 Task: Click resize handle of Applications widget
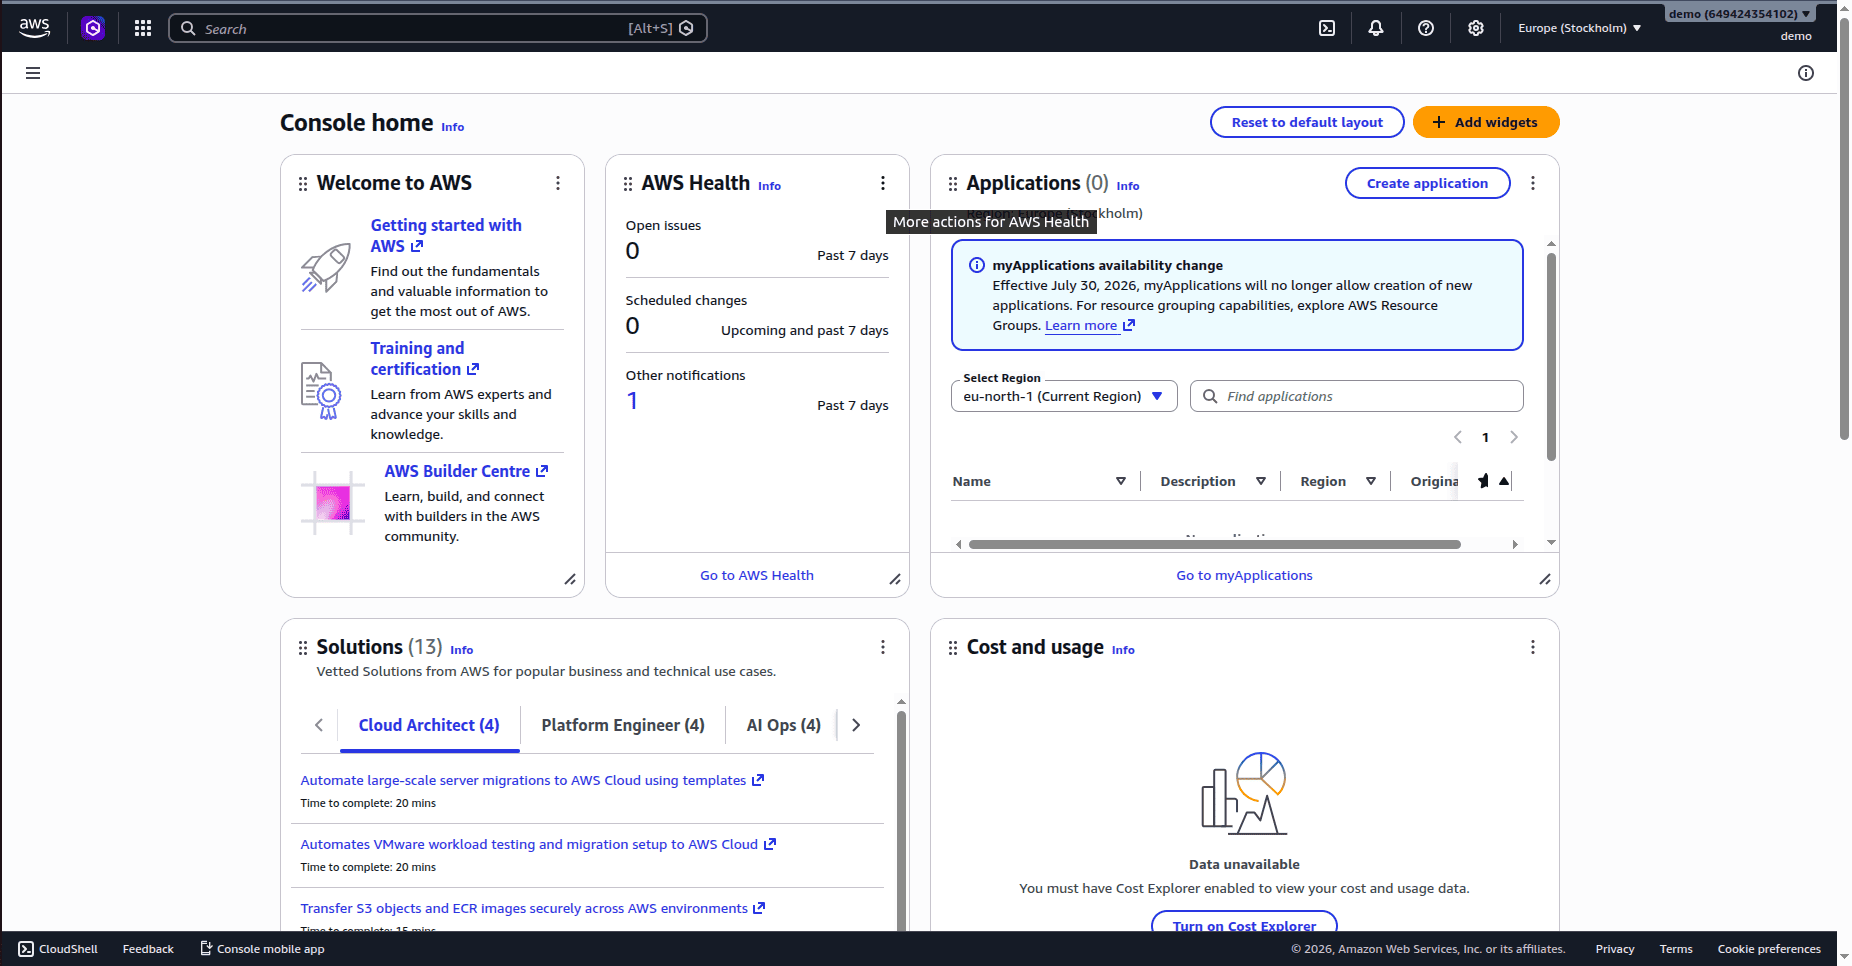[x=1545, y=579]
